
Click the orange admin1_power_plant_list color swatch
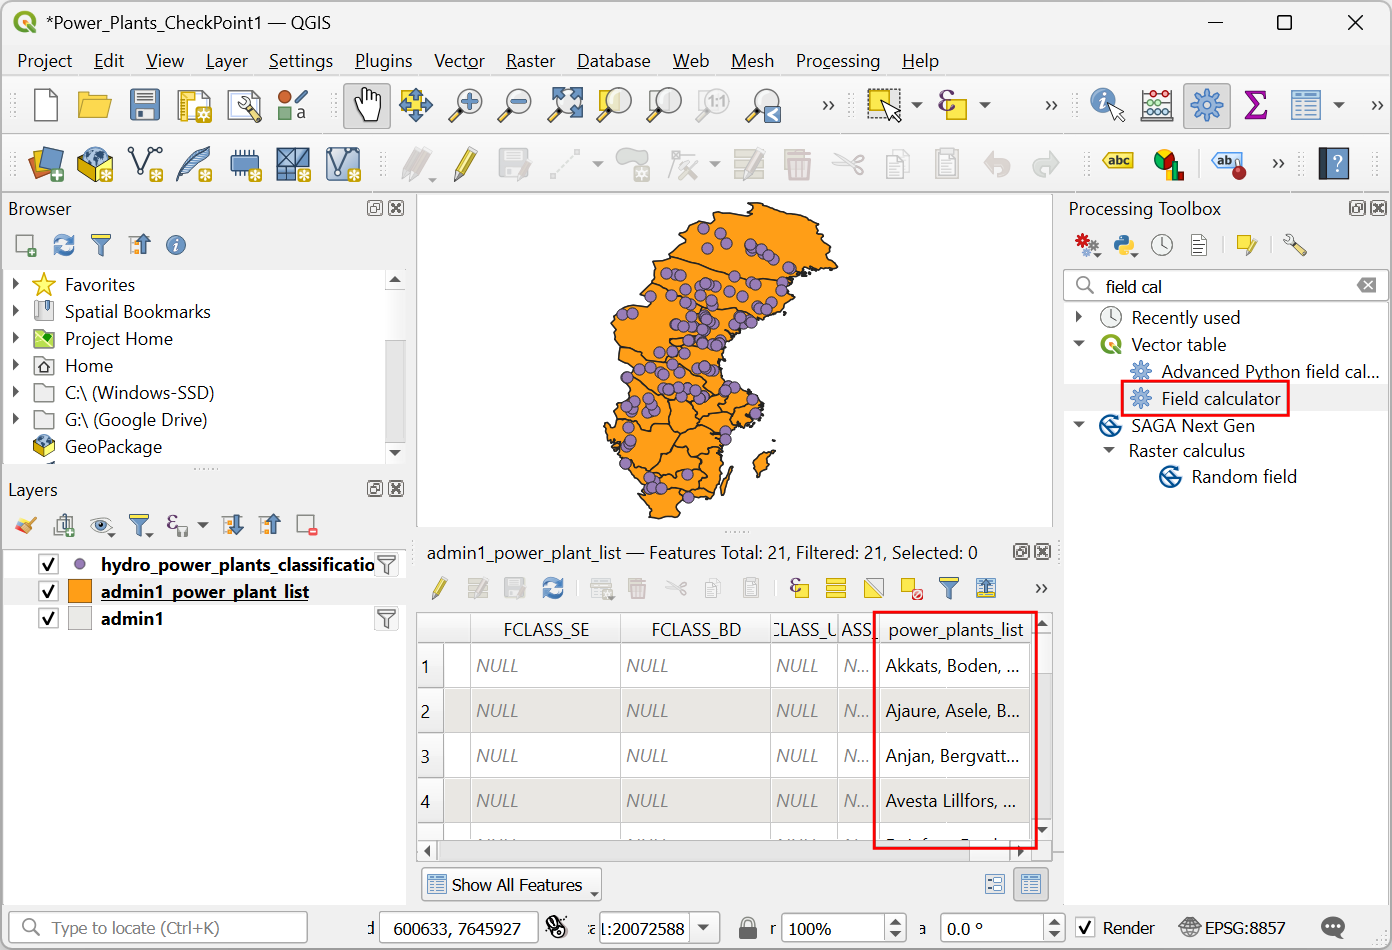pyautogui.click(x=80, y=591)
